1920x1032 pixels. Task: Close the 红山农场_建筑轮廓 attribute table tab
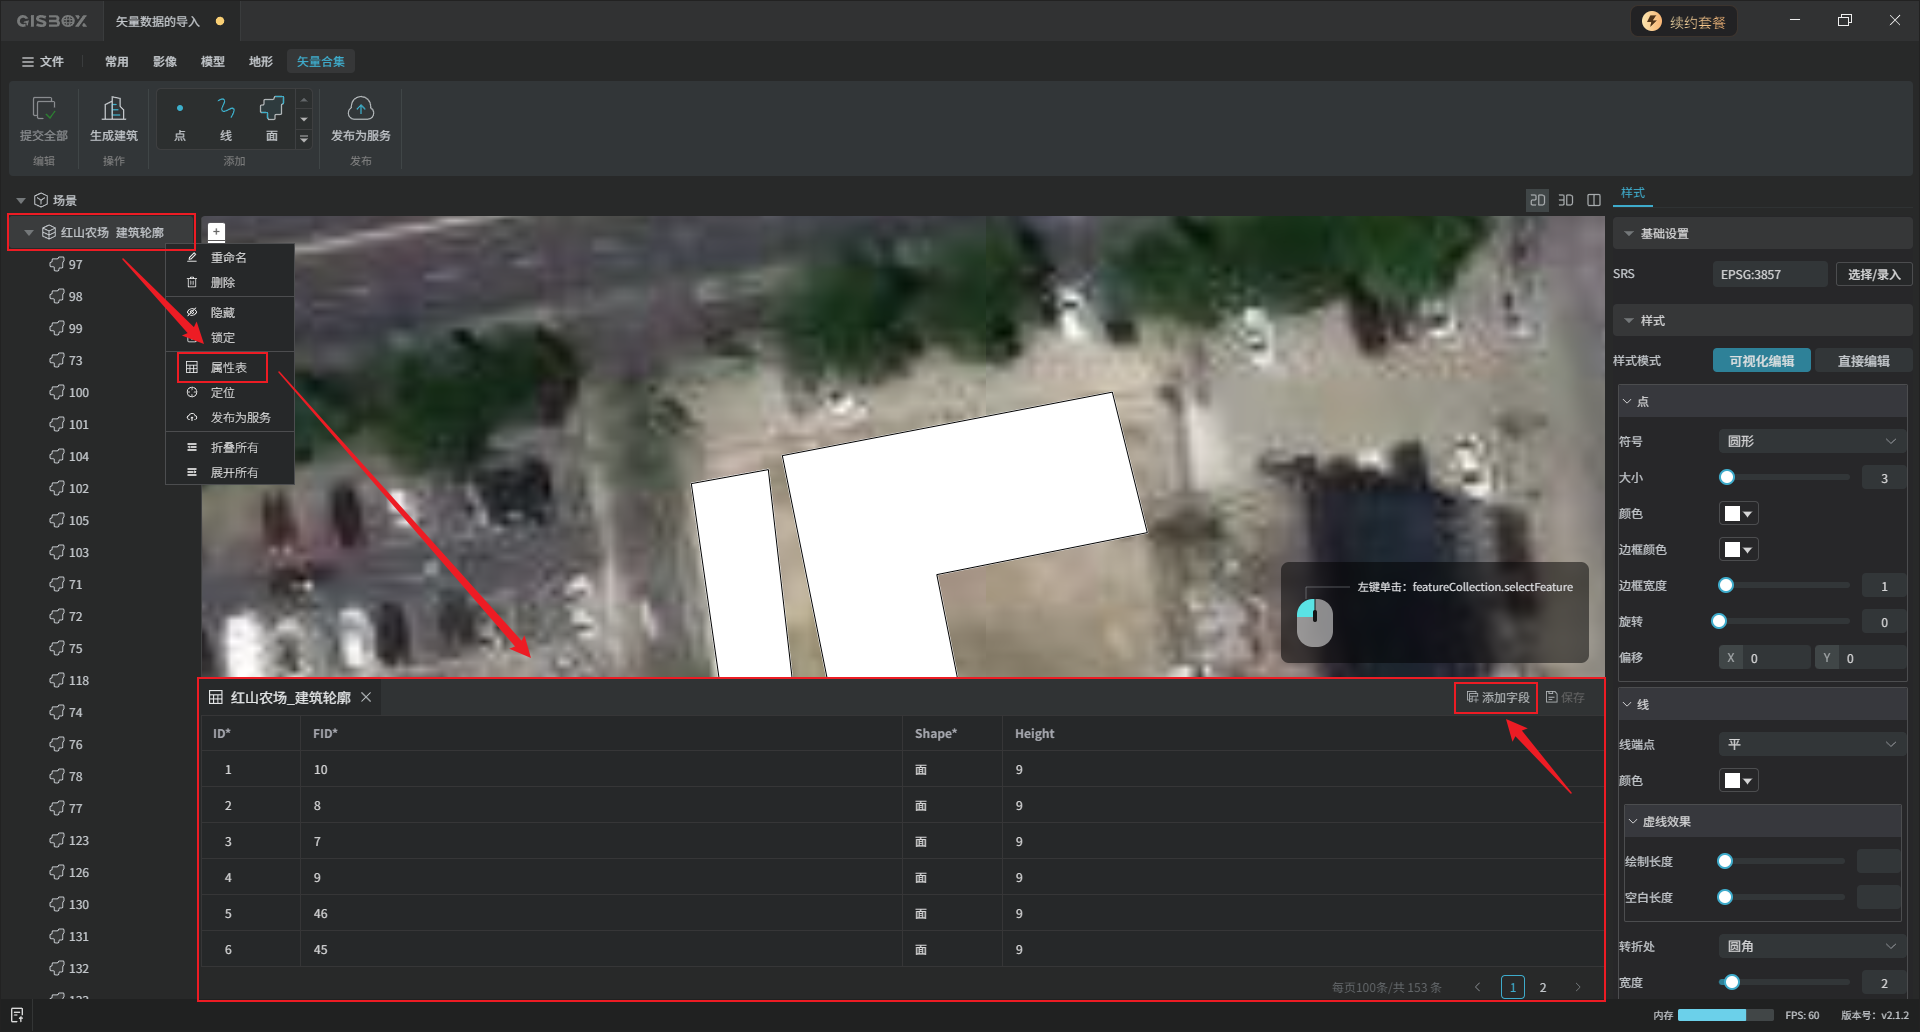366,697
